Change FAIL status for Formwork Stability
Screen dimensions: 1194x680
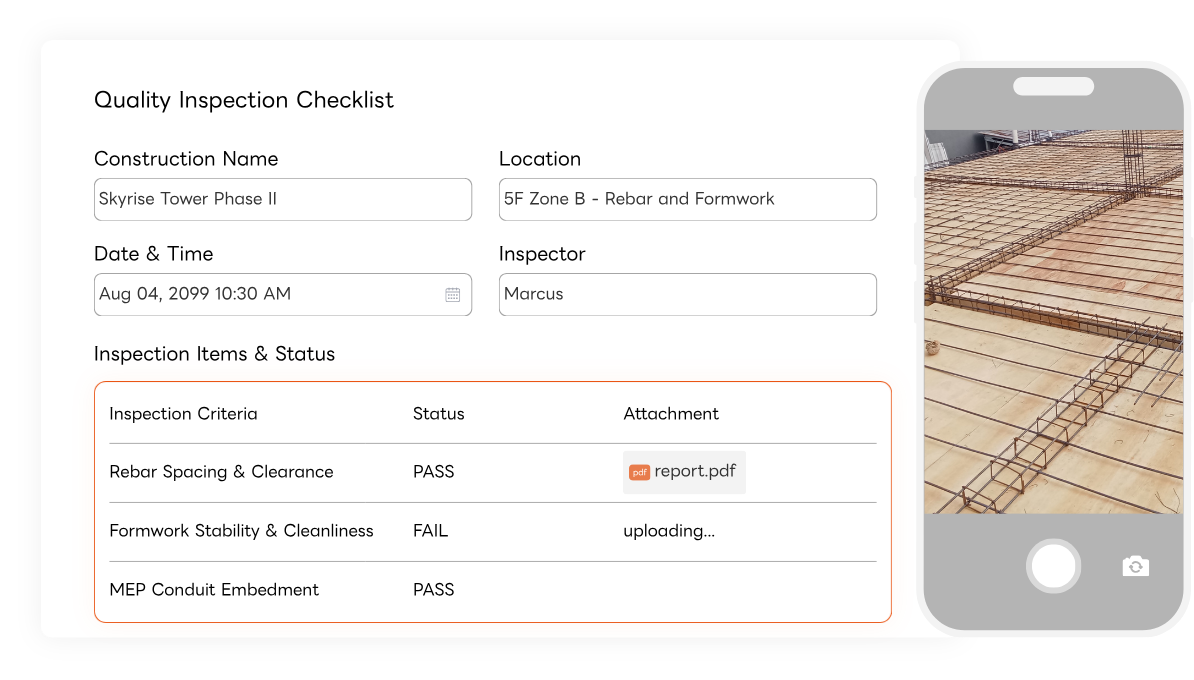click(430, 531)
